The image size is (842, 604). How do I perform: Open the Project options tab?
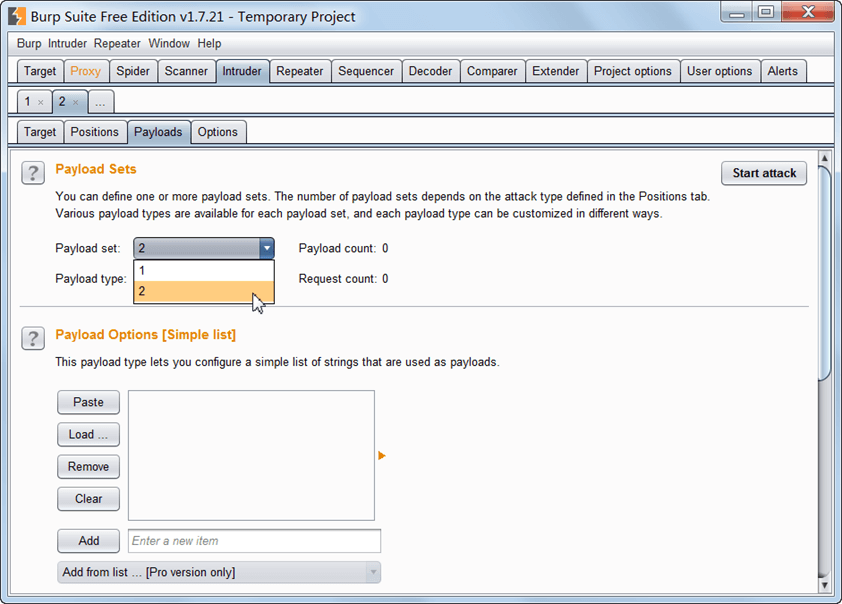click(x=633, y=71)
